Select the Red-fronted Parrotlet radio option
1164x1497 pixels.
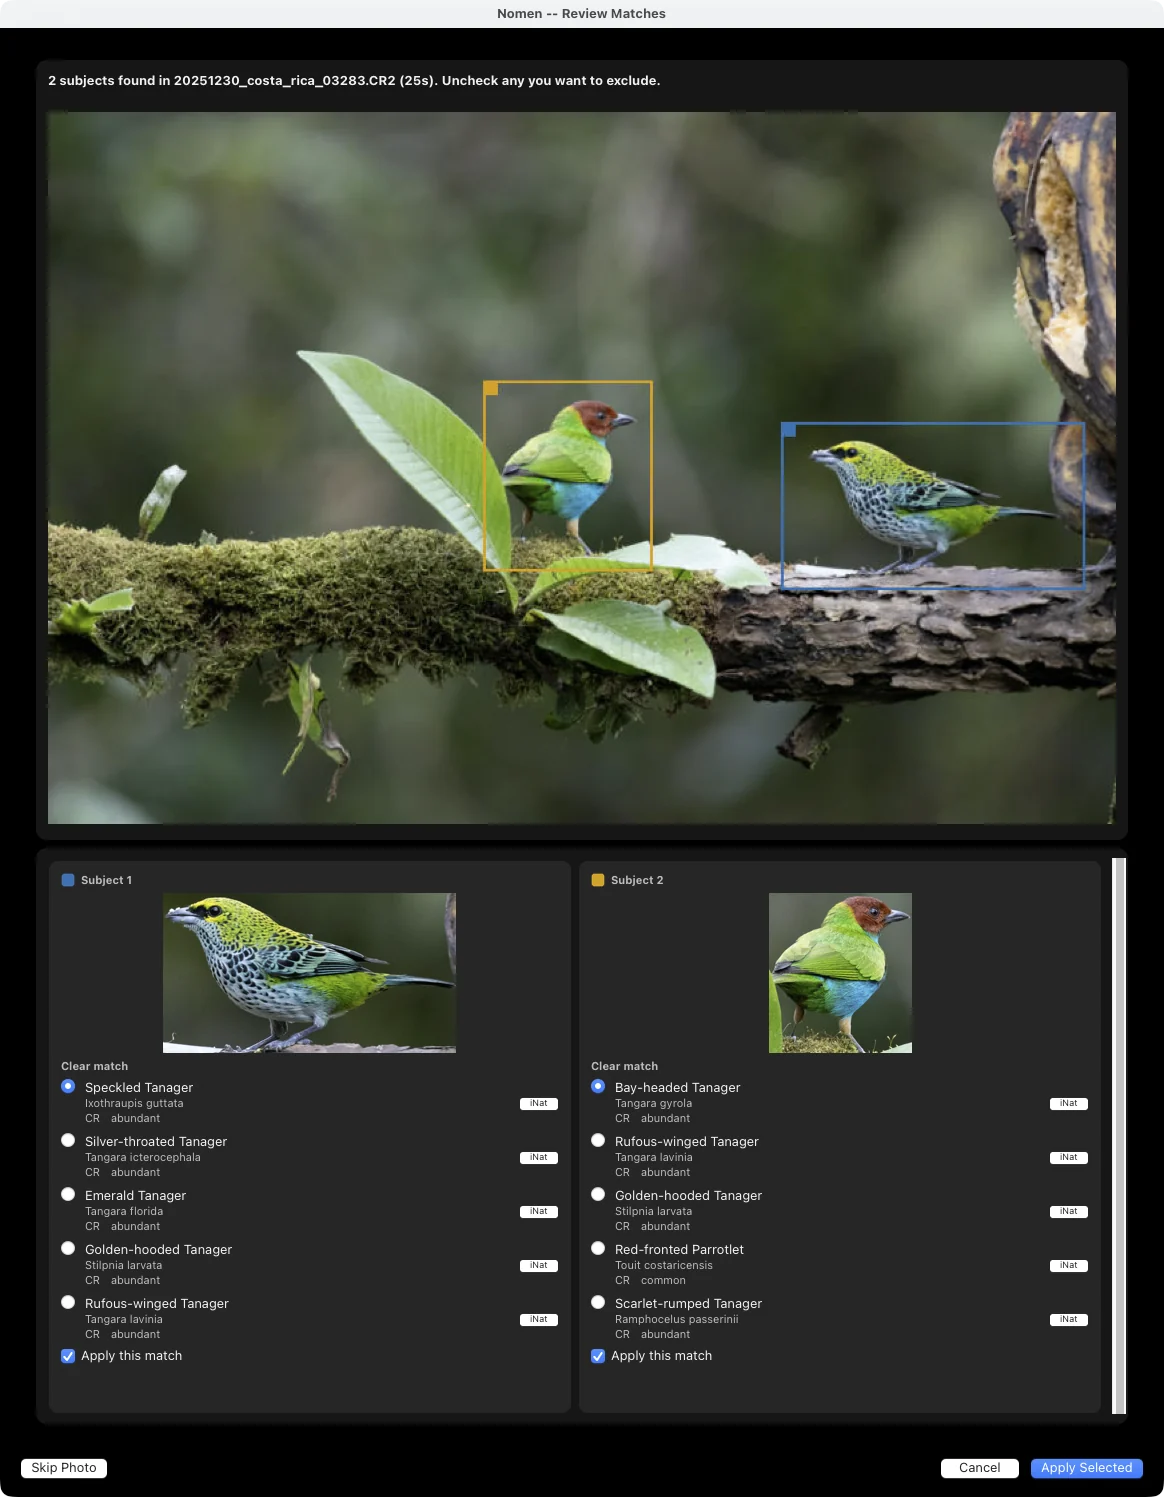[x=598, y=1248]
